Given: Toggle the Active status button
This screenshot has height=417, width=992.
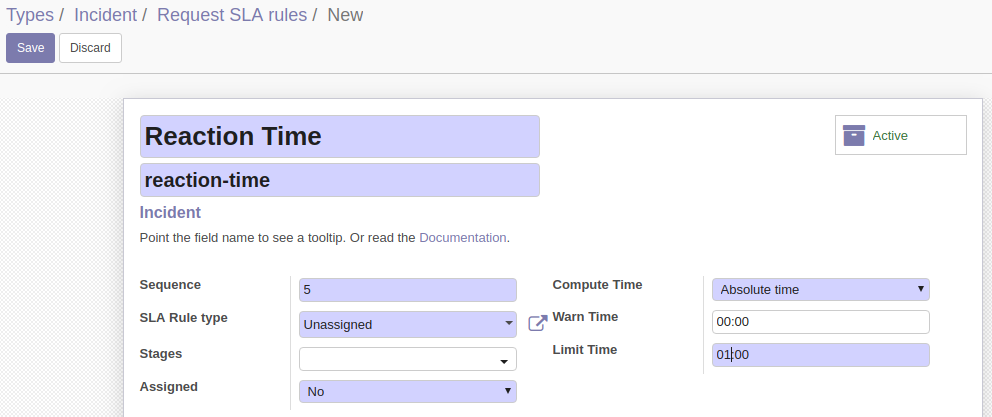Looking at the screenshot, I should point(901,135).
